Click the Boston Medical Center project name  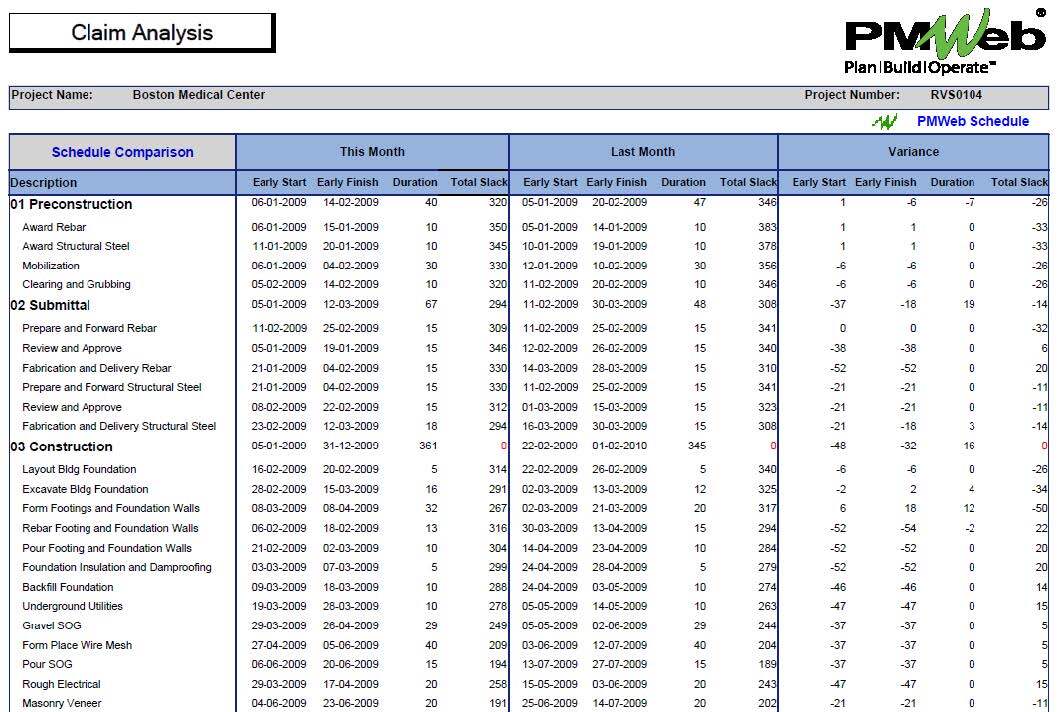point(199,96)
